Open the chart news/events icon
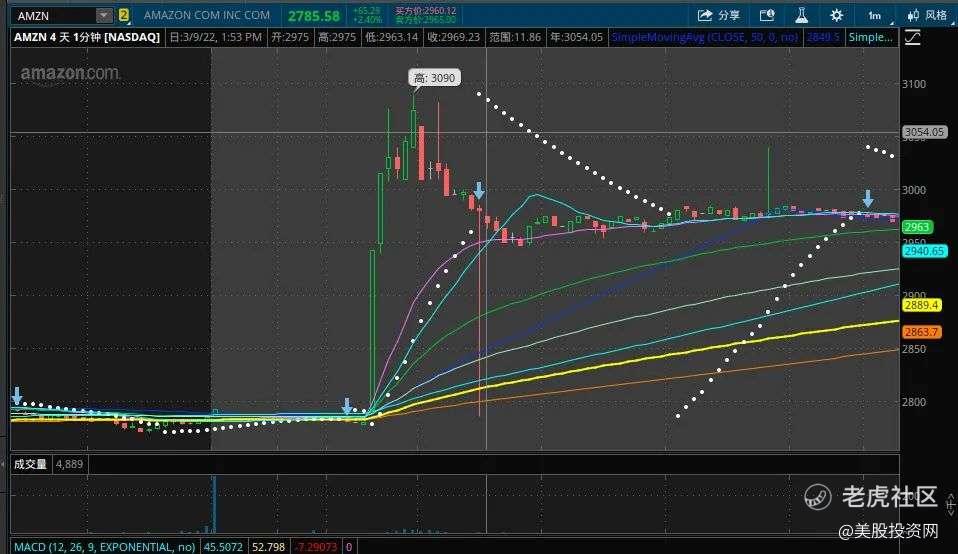The width and height of the screenshot is (958, 554). point(767,15)
